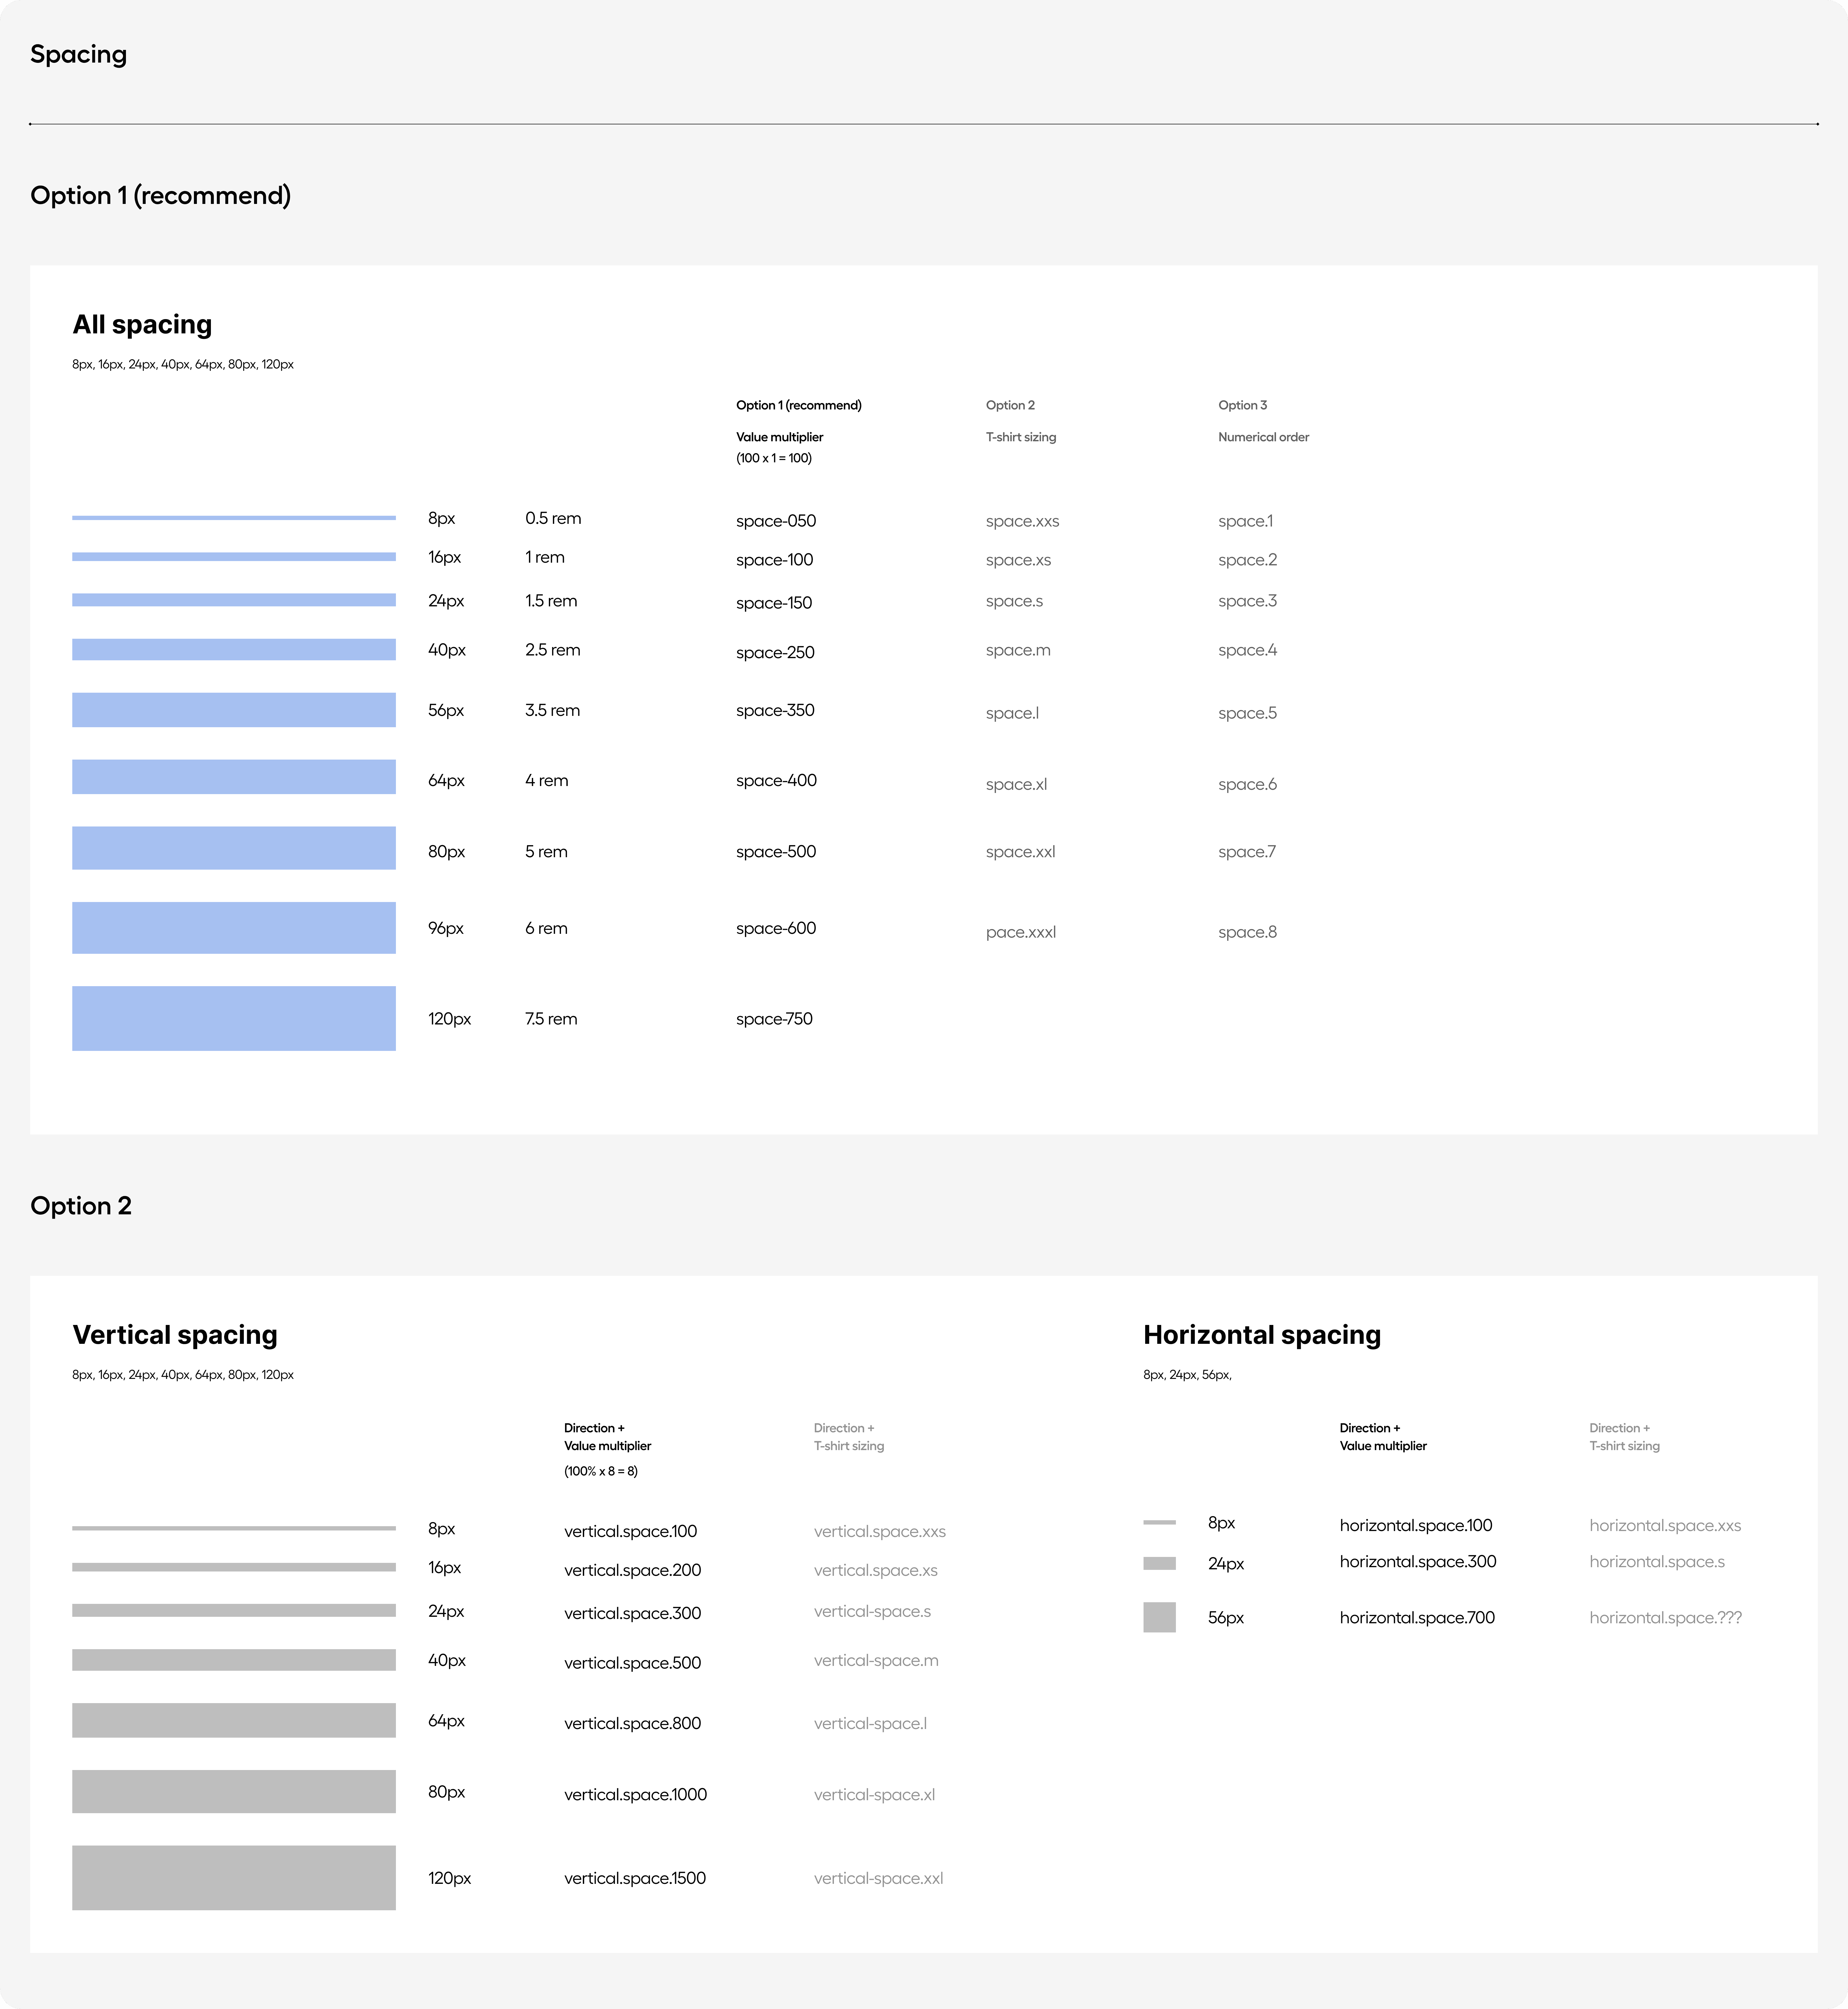Viewport: 1848px width, 2009px height.
Task: Click the '7.5 rem' value
Action: pyautogui.click(x=551, y=1019)
